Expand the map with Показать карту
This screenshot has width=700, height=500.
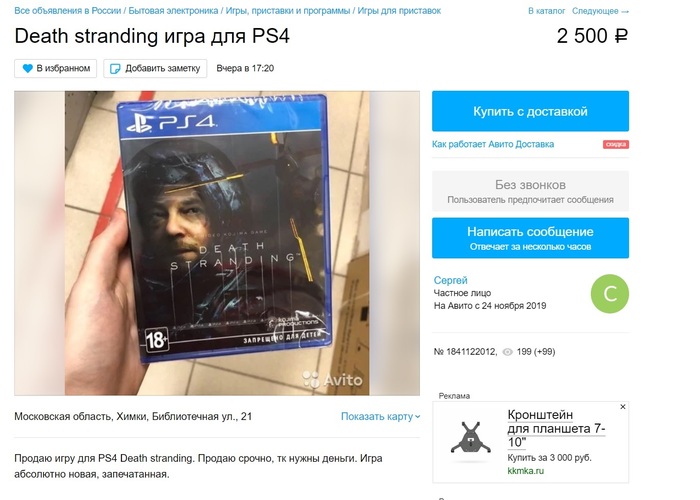tap(377, 417)
